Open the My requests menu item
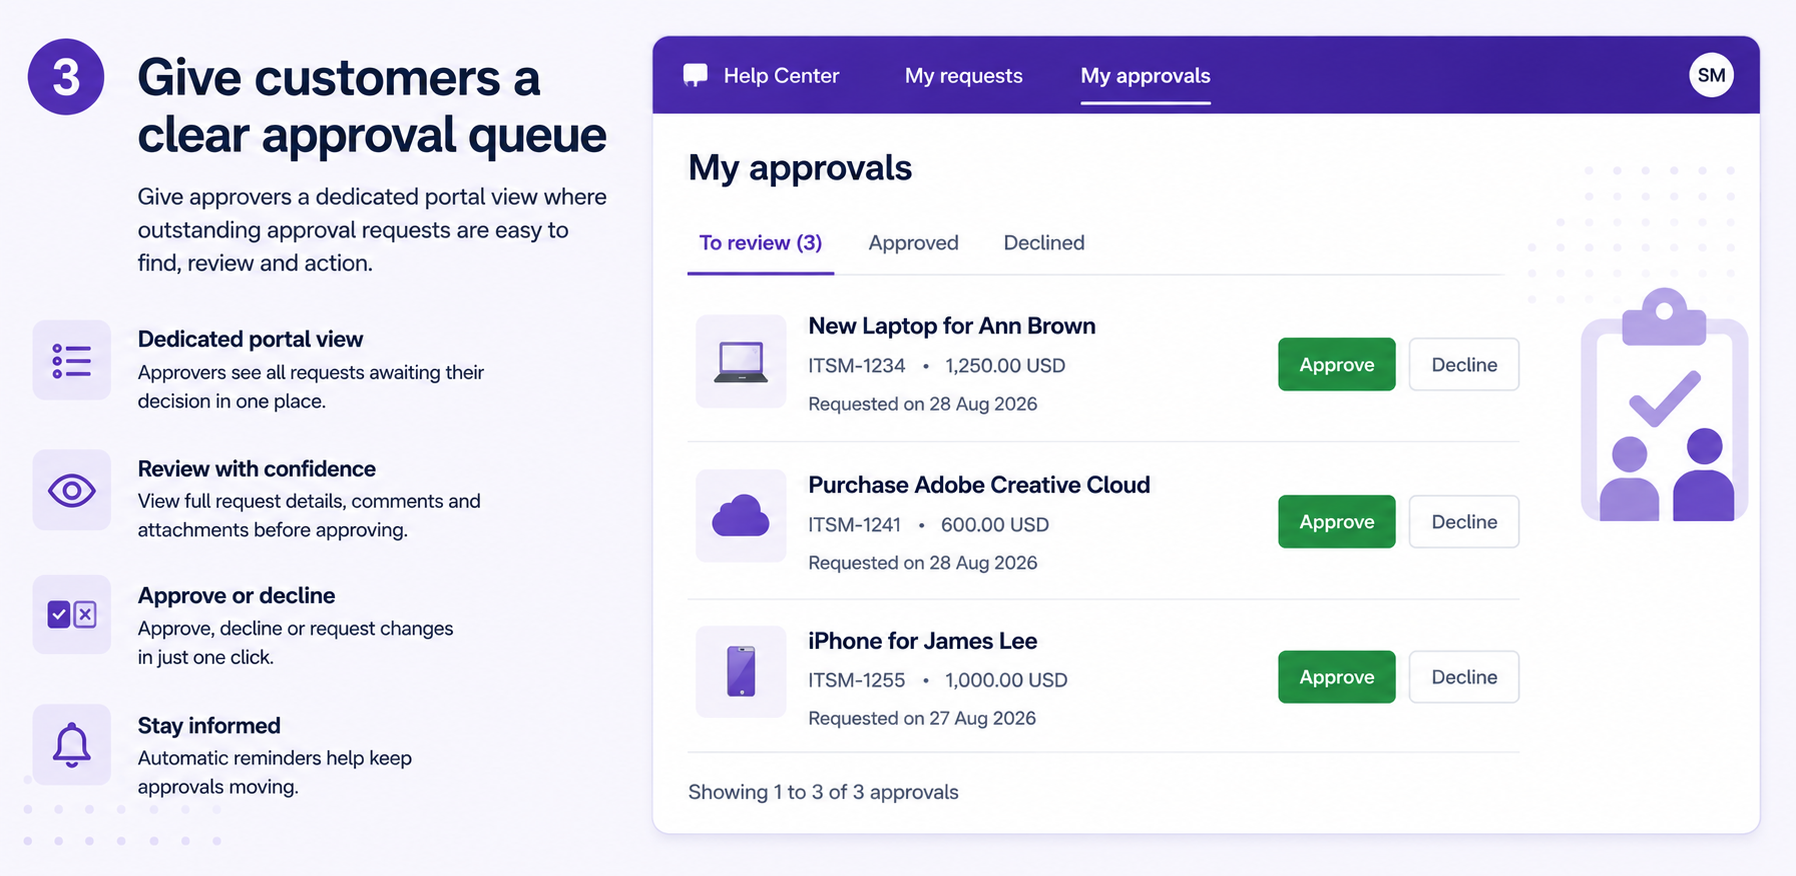This screenshot has height=876, width=1796. [x=963, y=76]
